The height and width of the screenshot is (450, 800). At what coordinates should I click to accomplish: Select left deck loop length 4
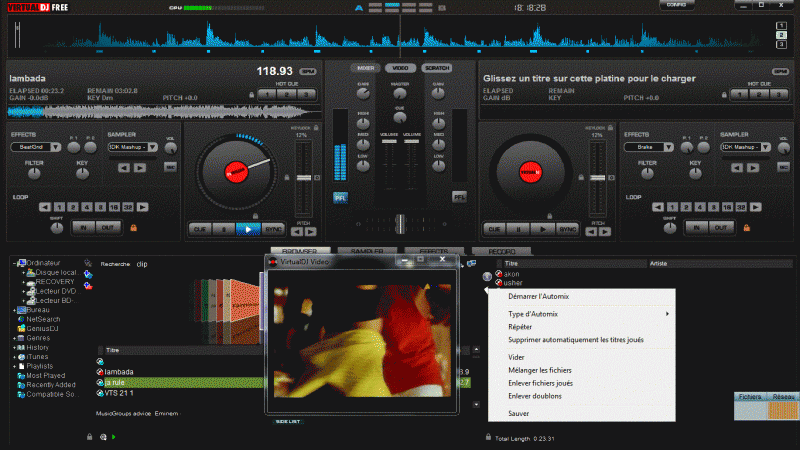(87, 207)
